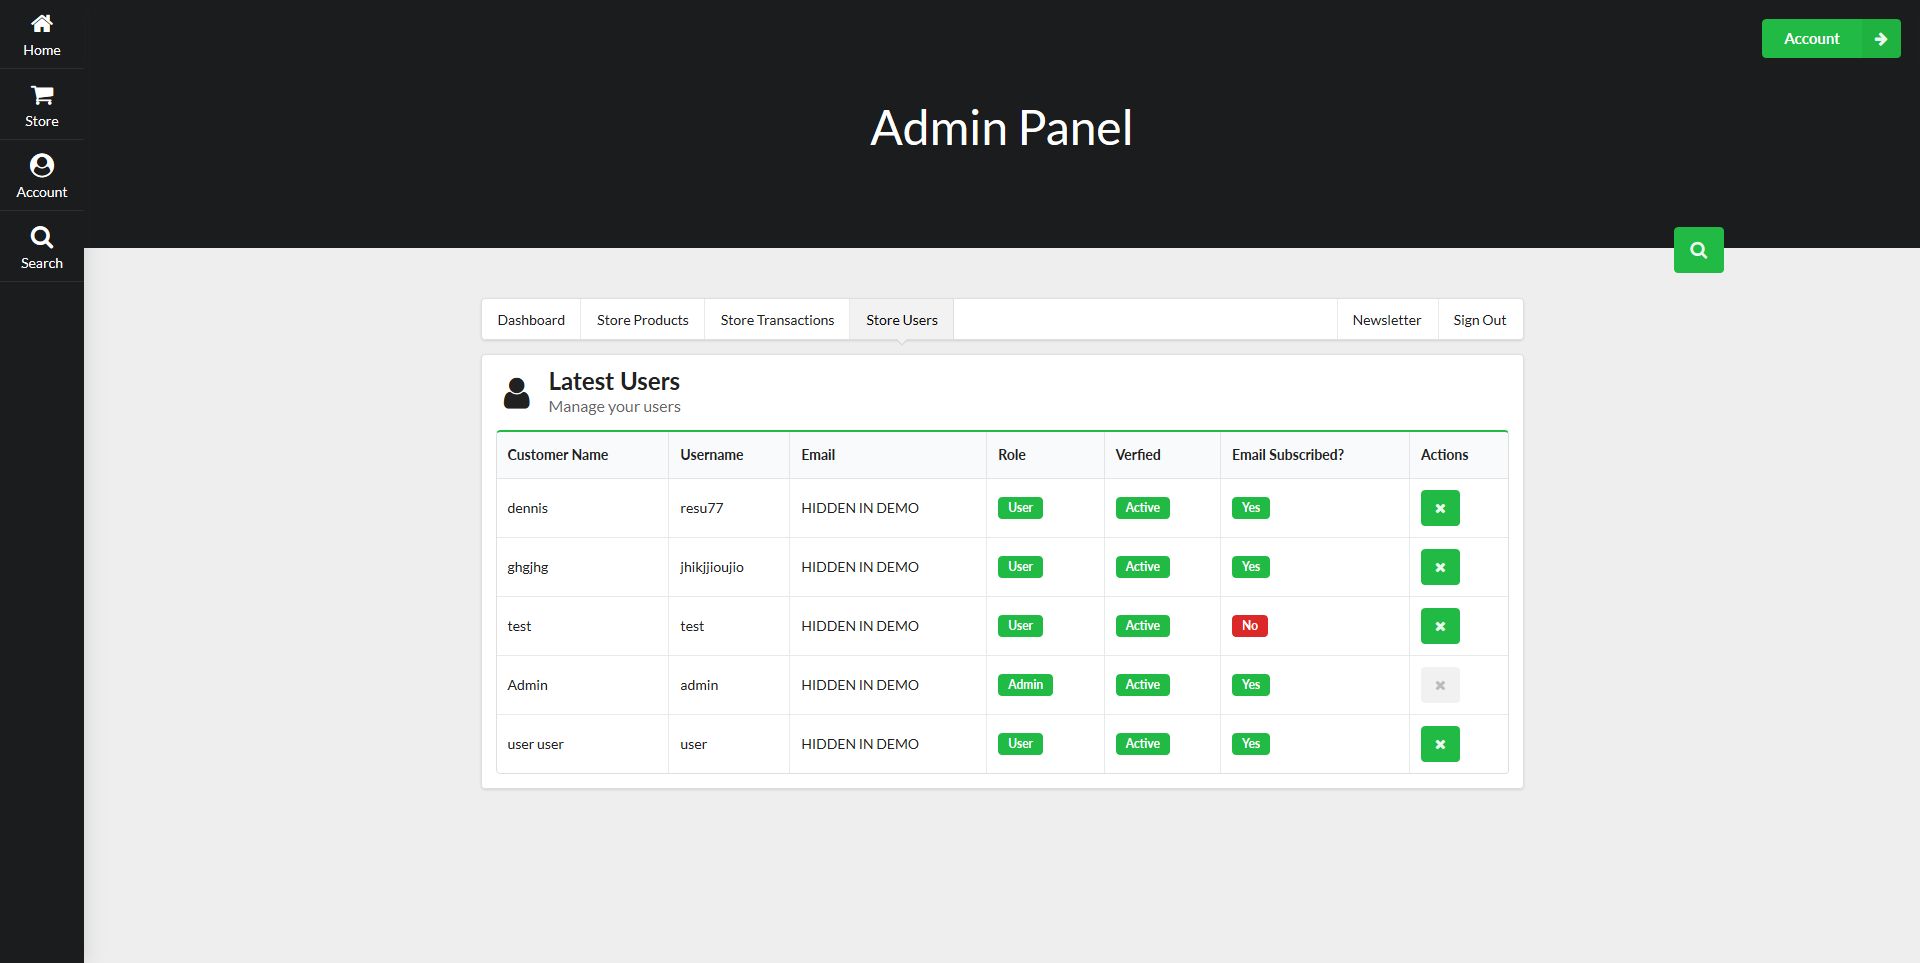Click the User role badge for jhikjjioujio
The height and width of the screenshot is (963, 1920).
(x=1020, y=567)
